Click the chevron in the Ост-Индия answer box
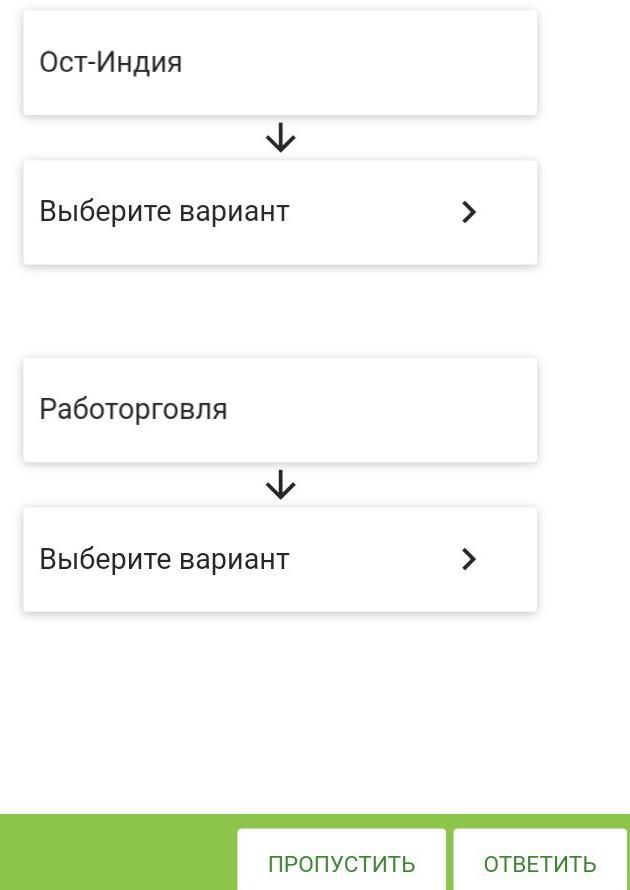The height and width of the screenshot is (890, 630). click(x=469, y=212)
